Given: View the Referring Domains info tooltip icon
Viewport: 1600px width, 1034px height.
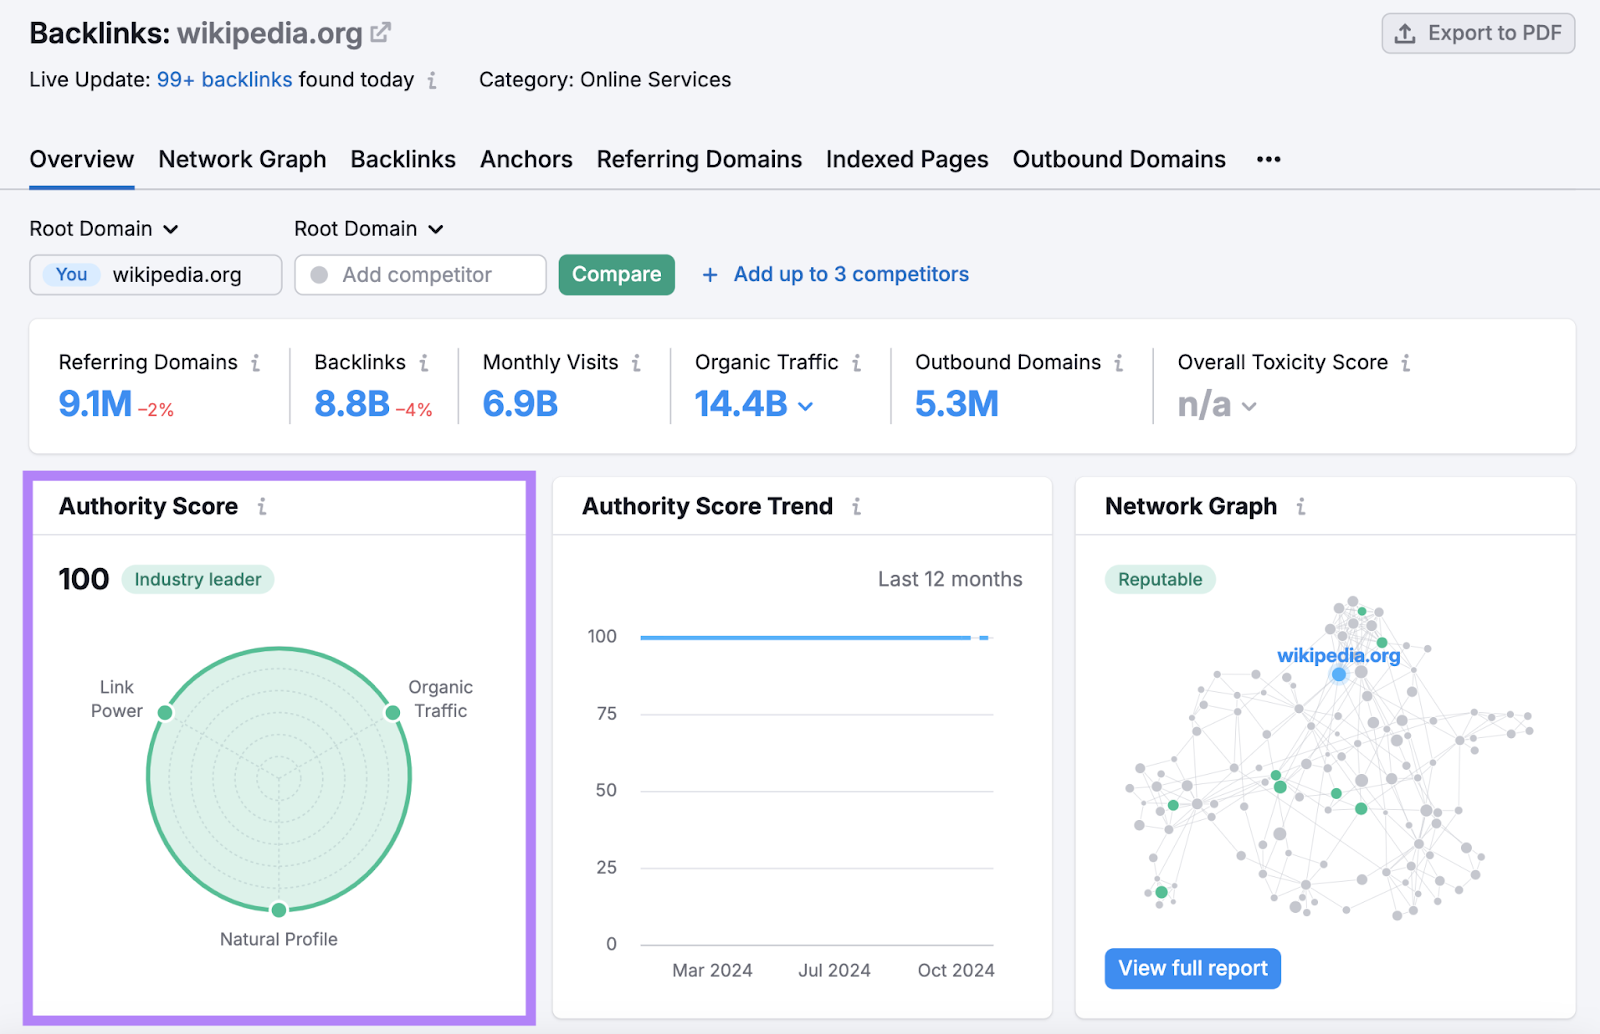Looking at the screenshot, I should coord(257,363).
